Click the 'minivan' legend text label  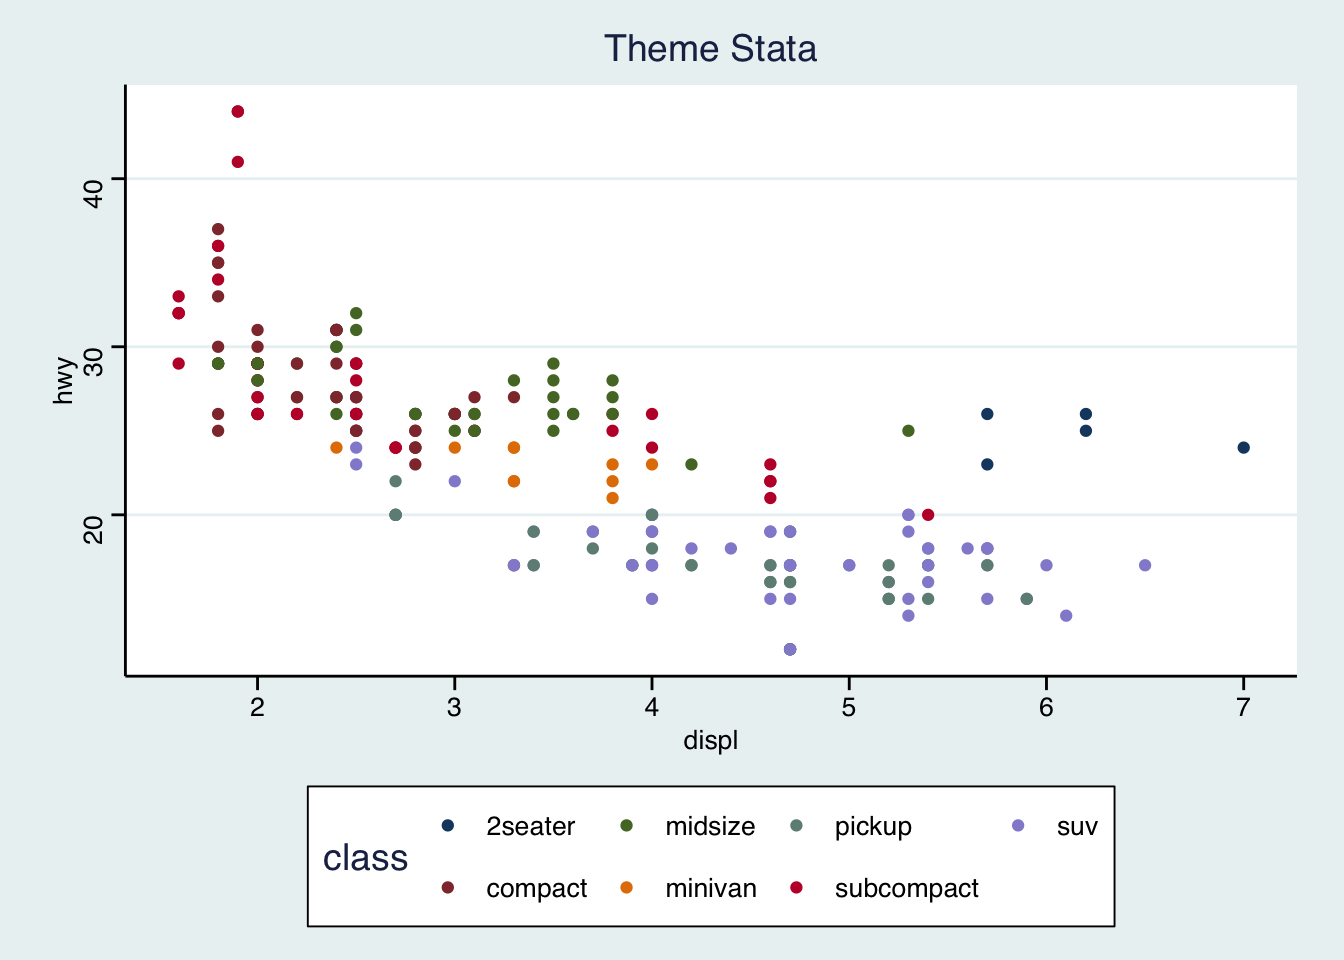click(x=711, y=888)
